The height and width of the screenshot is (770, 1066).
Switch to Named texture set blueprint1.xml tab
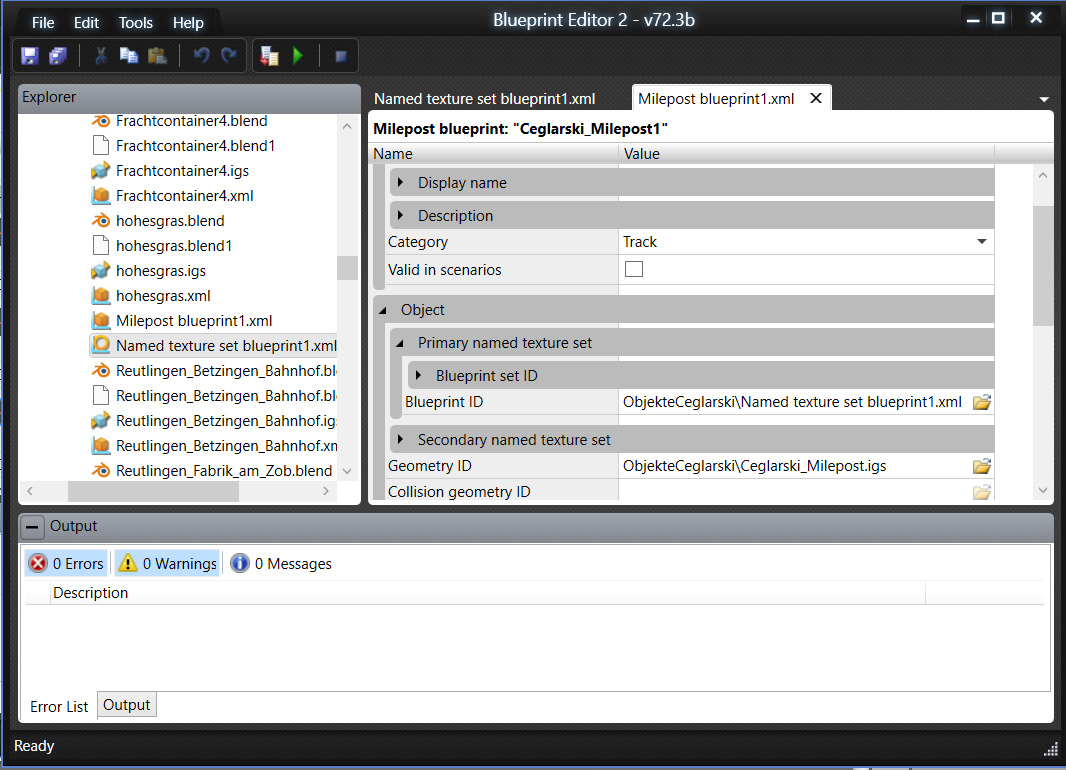484,99
